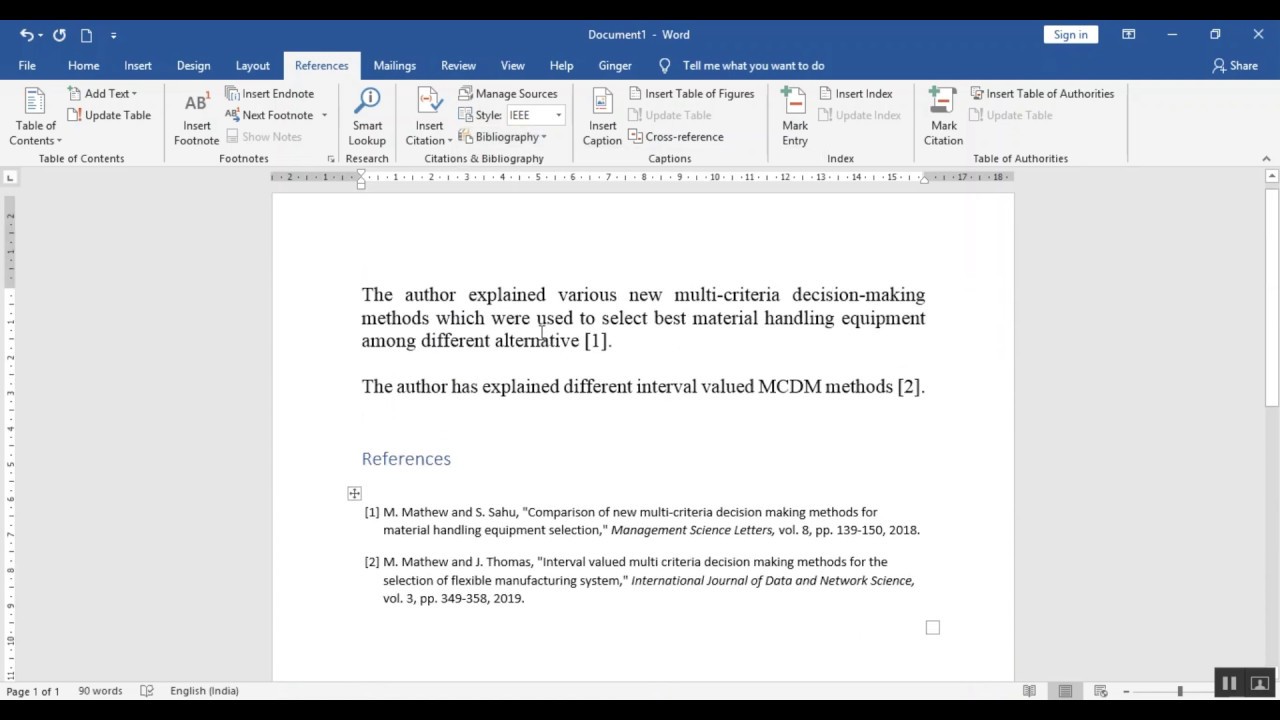
Task: Click Next Footnote button
Action: (x=269, y=115)
